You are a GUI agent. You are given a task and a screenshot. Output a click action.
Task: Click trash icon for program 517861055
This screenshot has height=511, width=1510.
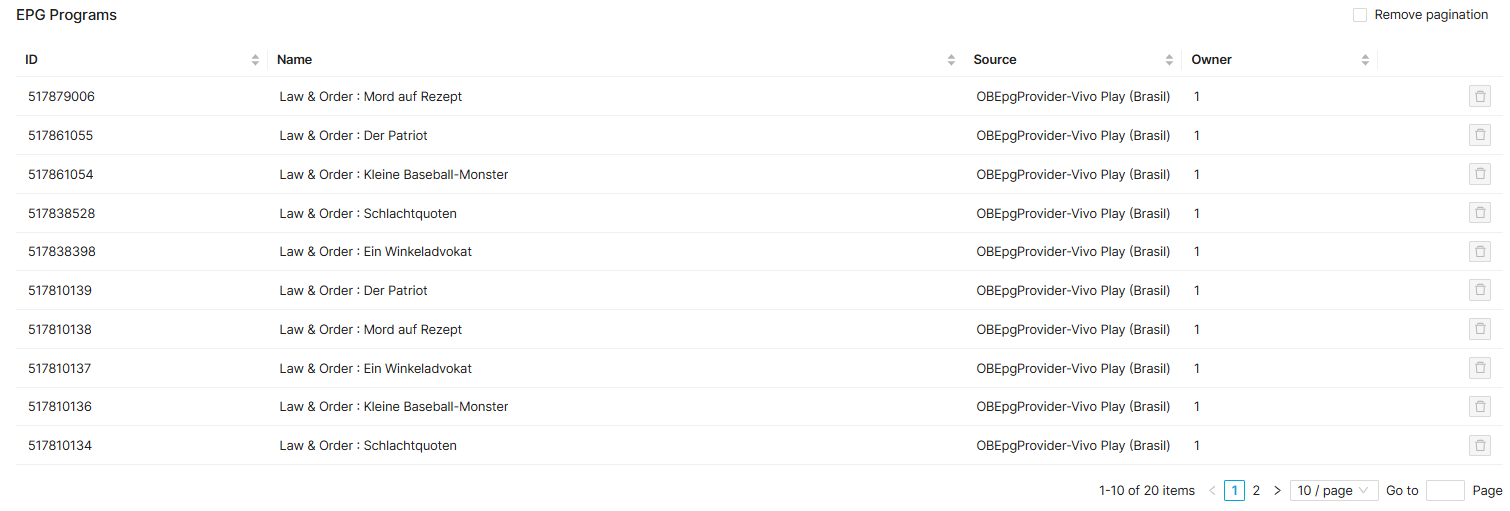[x=1479, y=135]
